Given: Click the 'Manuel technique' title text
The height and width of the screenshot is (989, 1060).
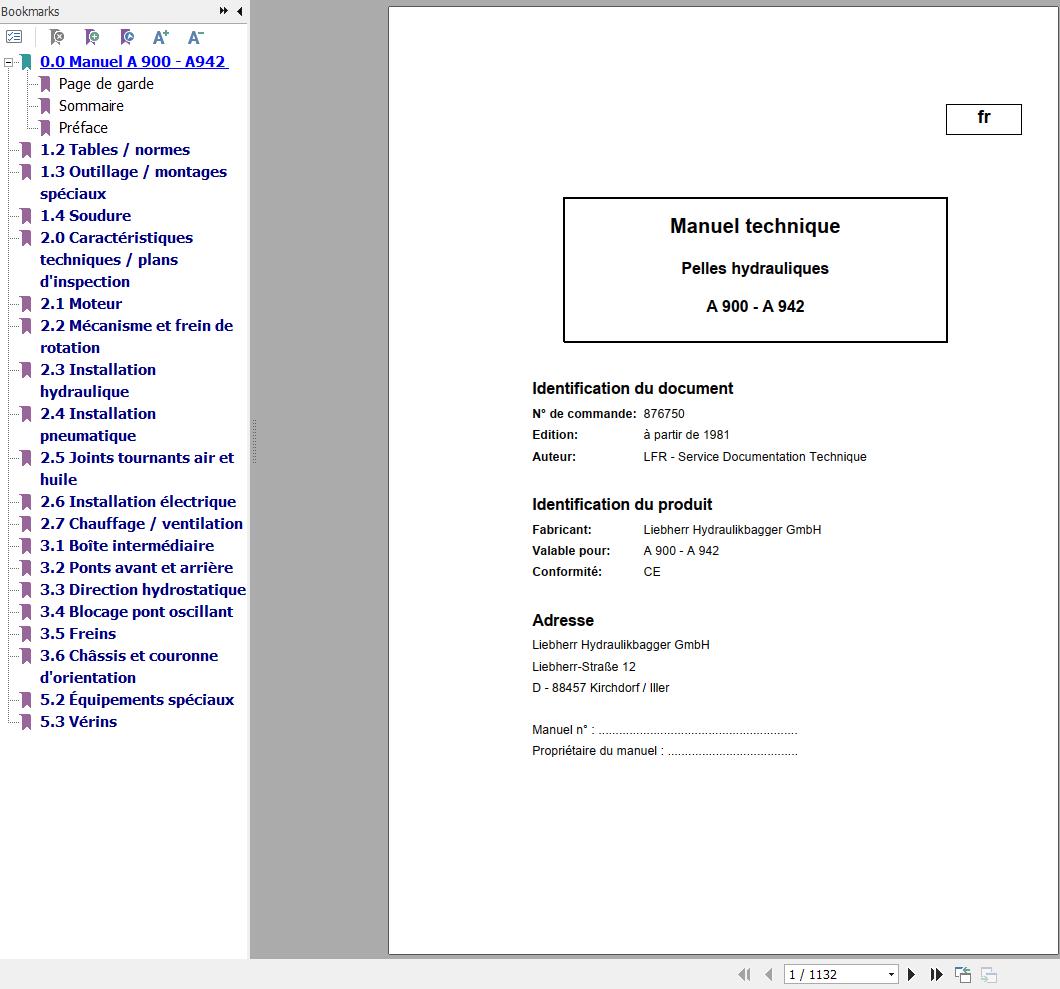Looking at the screenshot, I should (755, 226).
